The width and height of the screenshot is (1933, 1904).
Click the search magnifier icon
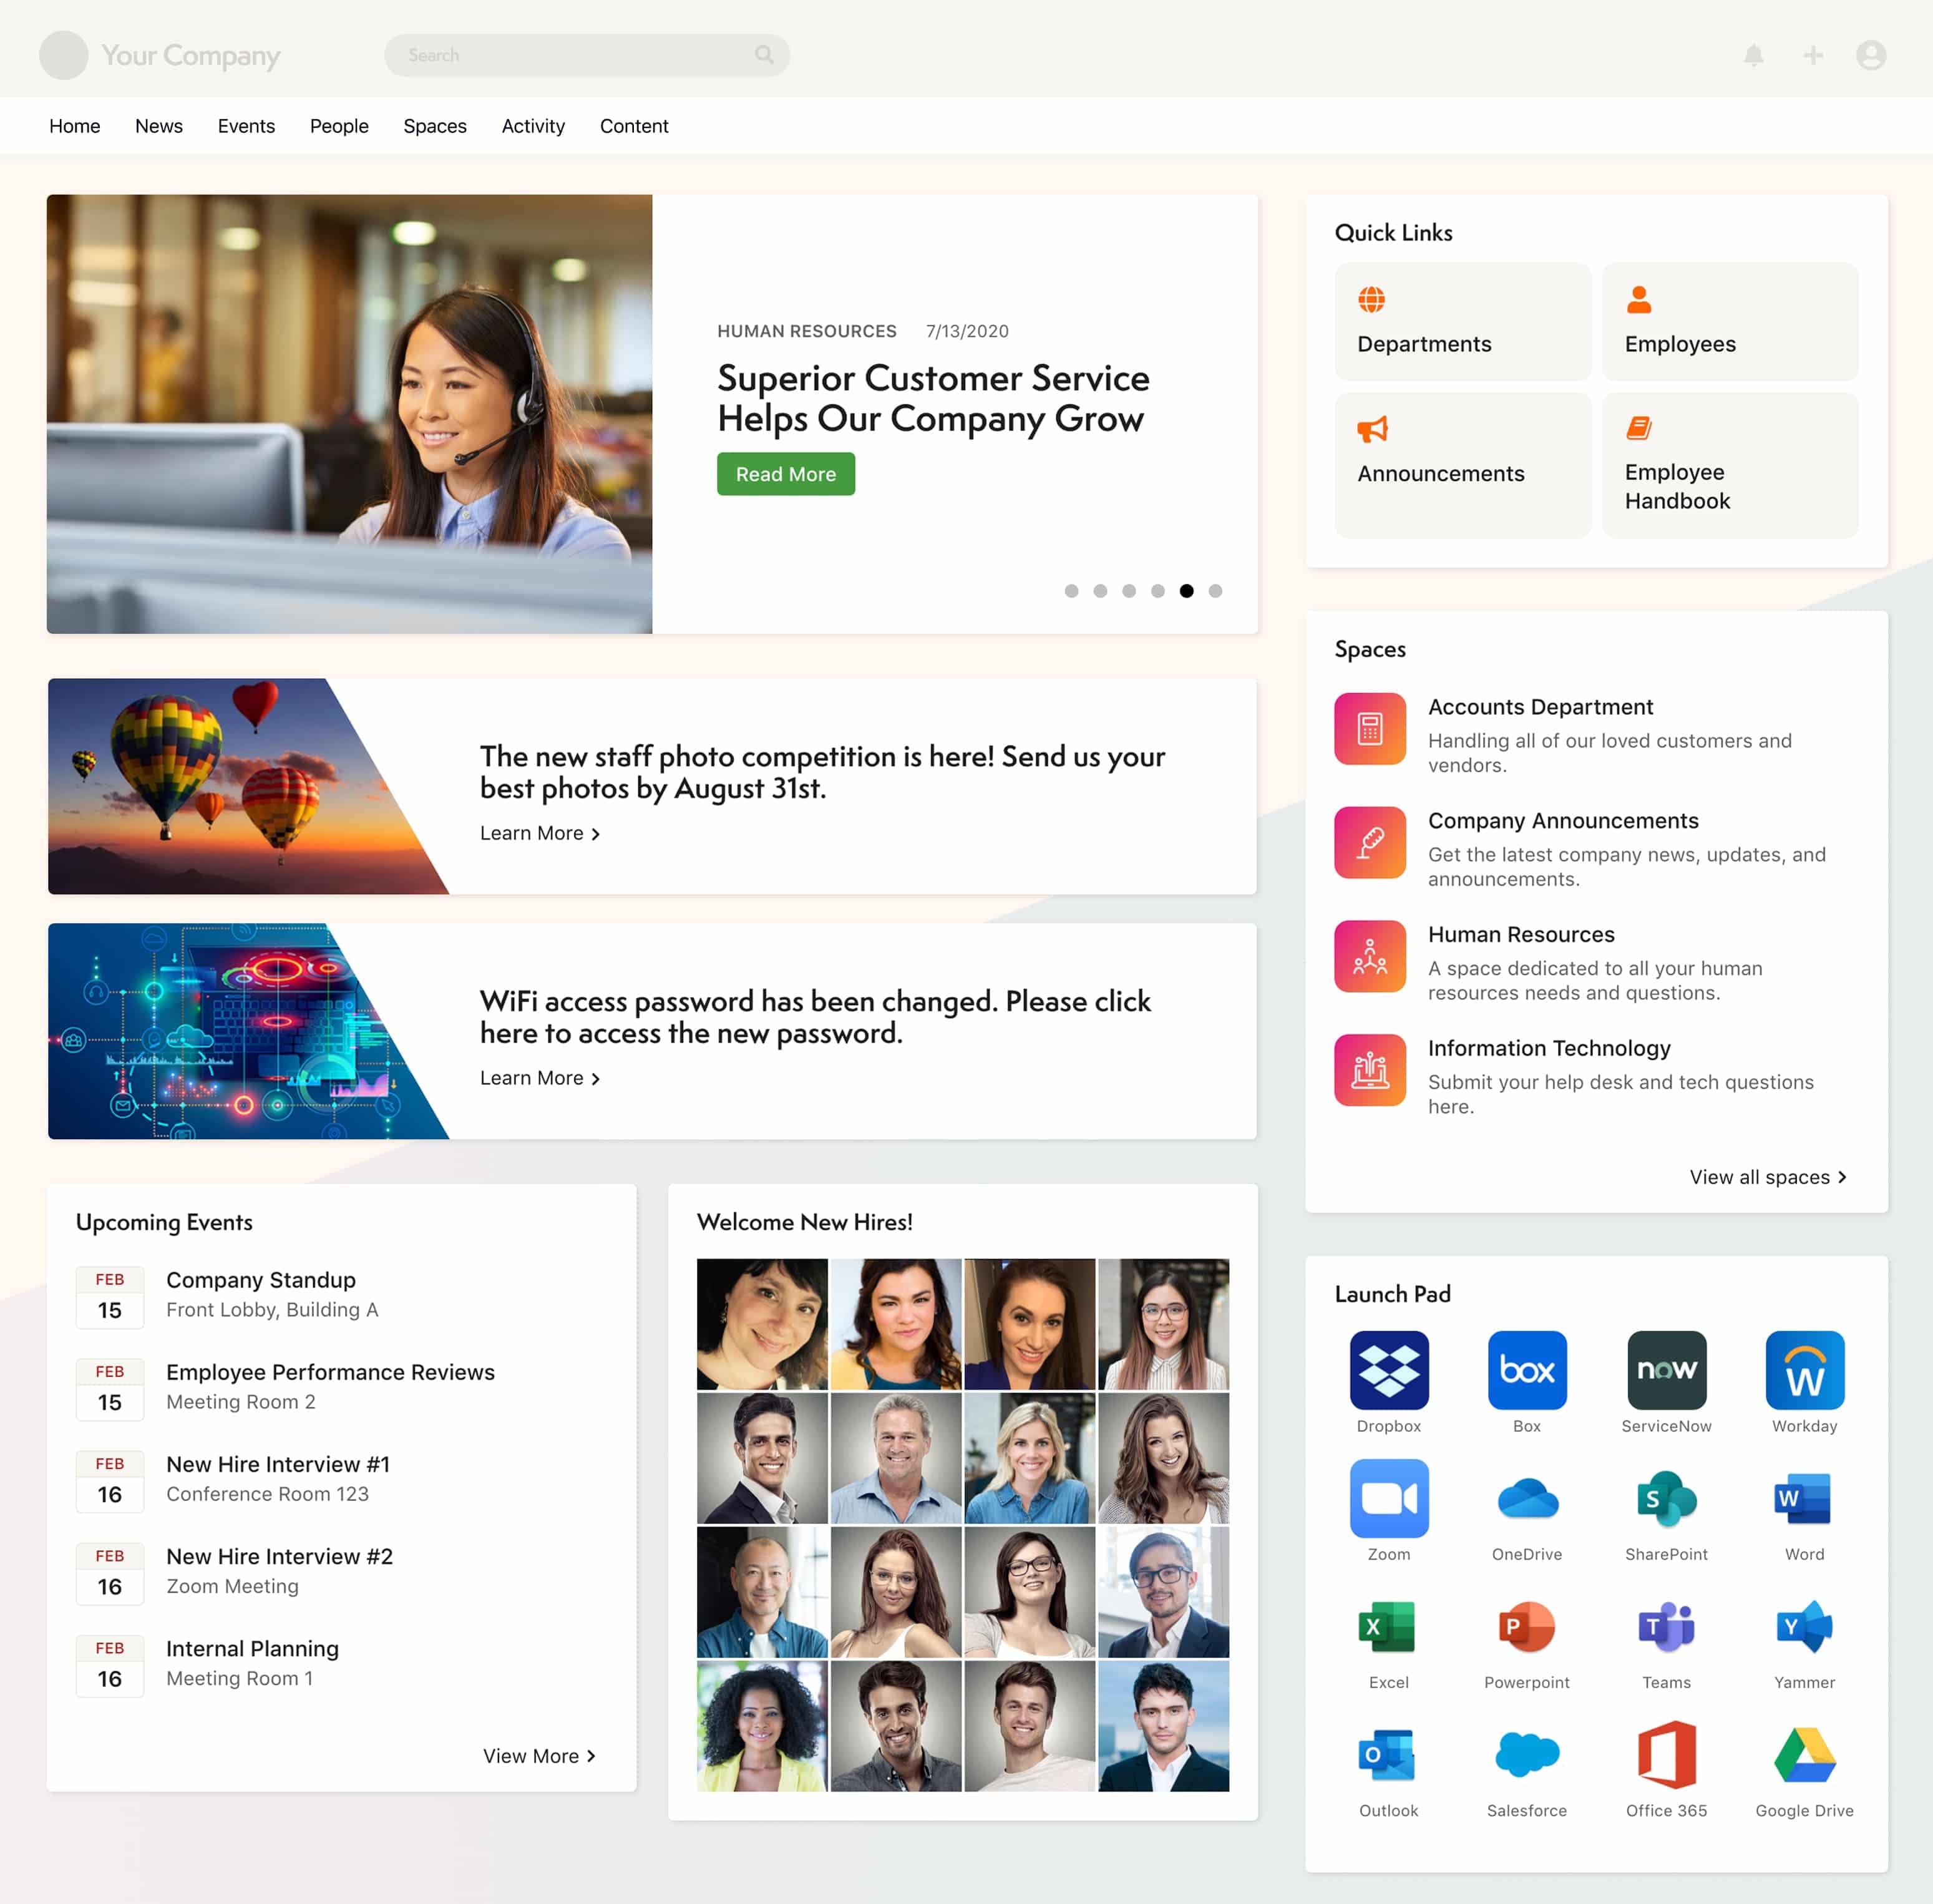pos(764,56)
